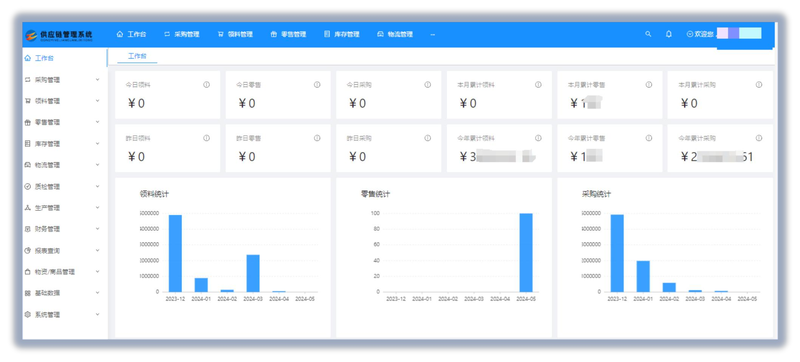
Task: Select the 工作台 page tab
Action: (137, 56)
